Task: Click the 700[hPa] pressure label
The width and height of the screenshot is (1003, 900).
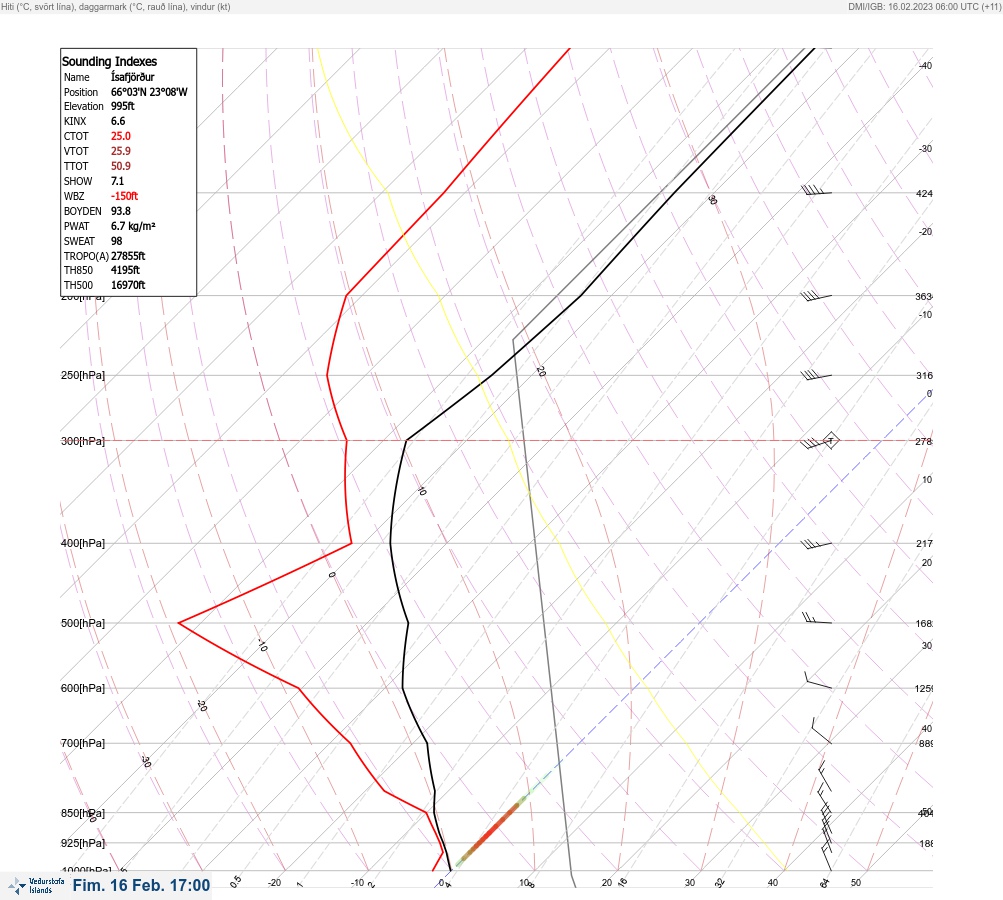Action: (83, 743)
